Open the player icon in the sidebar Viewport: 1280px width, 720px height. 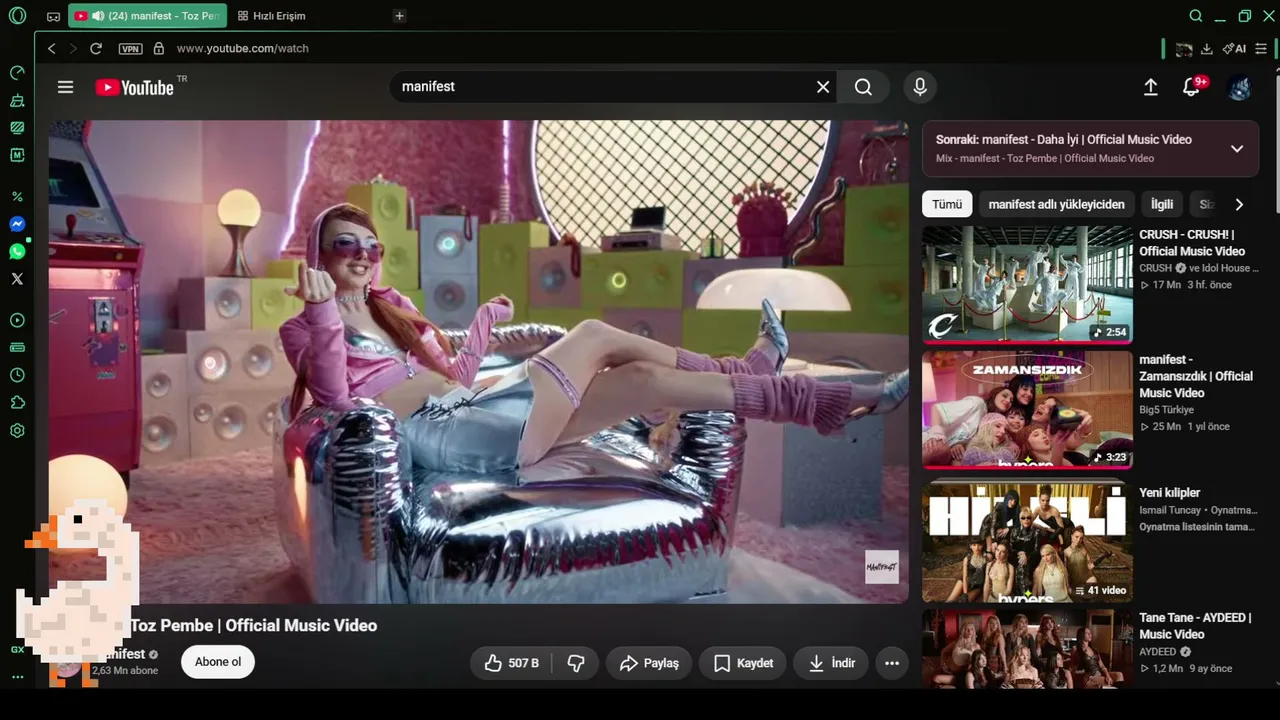pyautogui.click(x=17, y=321)
